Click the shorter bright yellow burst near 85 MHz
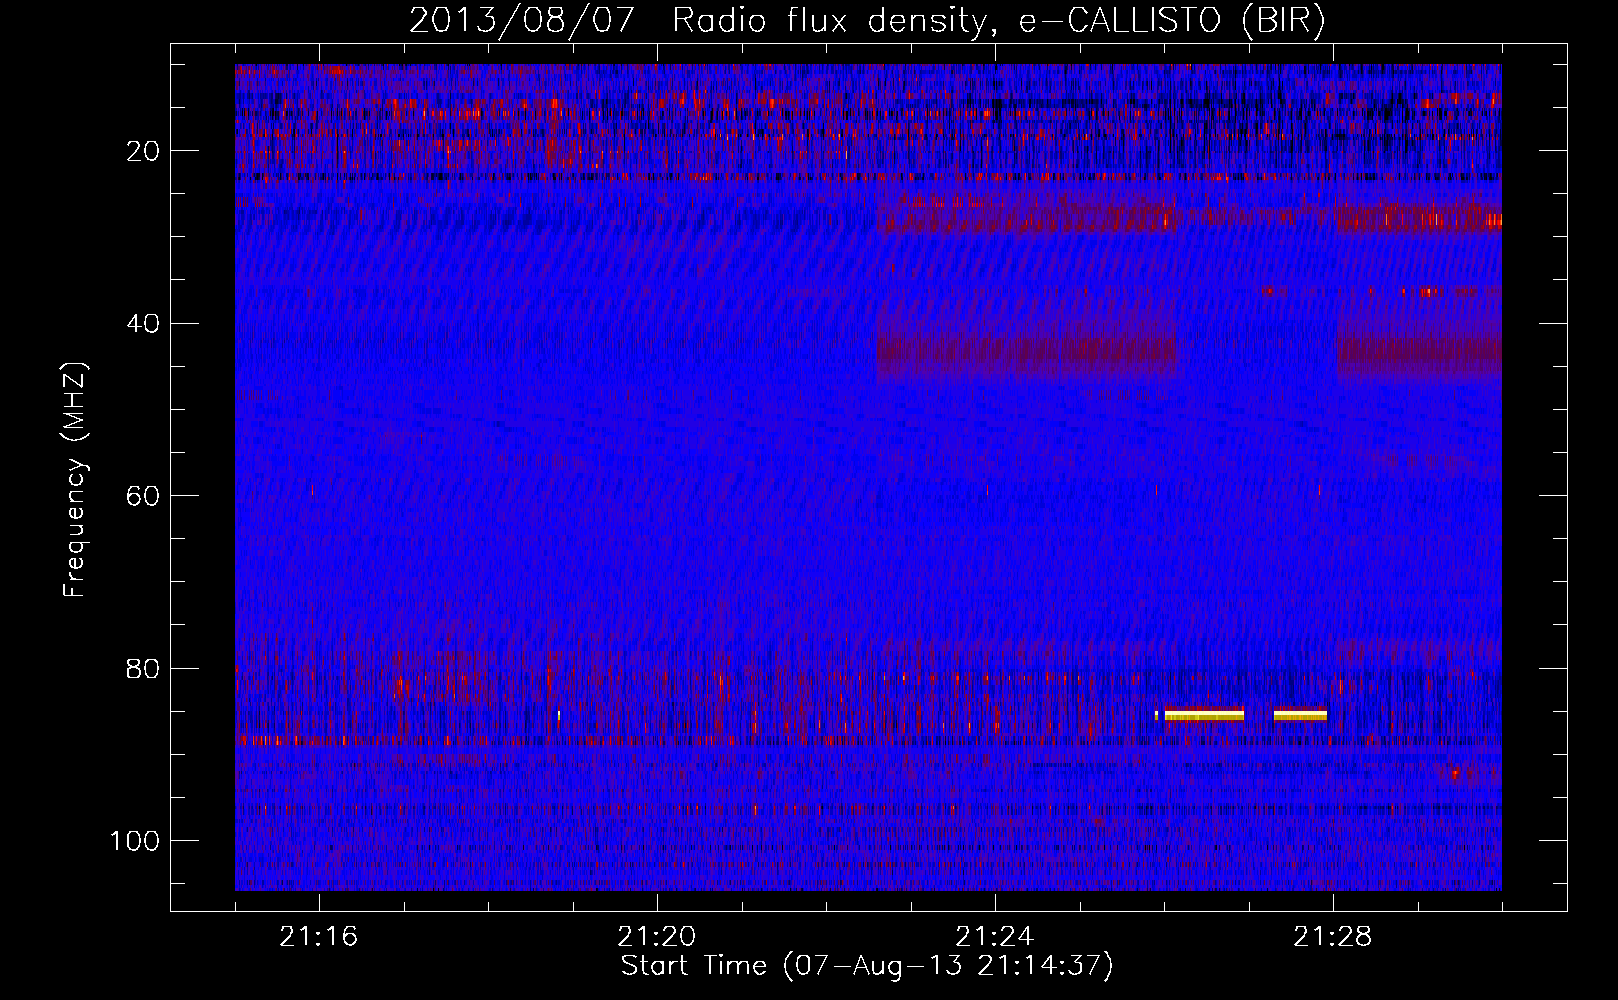Viewport: 1618px width, 1000px height. click(x=1300, y=715)
